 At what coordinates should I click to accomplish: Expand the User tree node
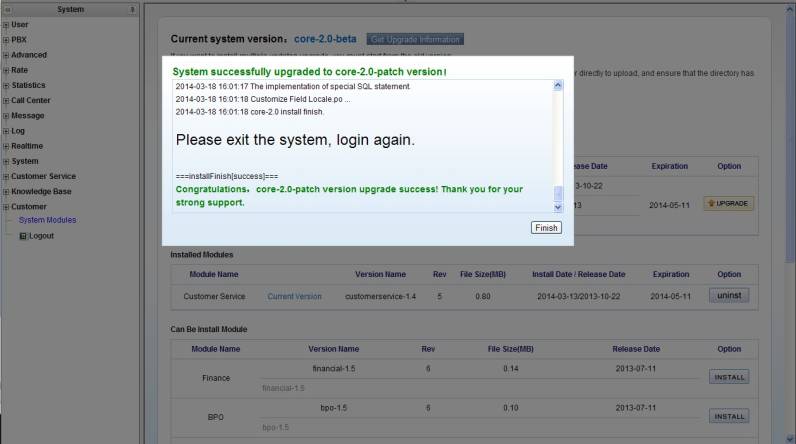pos(6,25)
